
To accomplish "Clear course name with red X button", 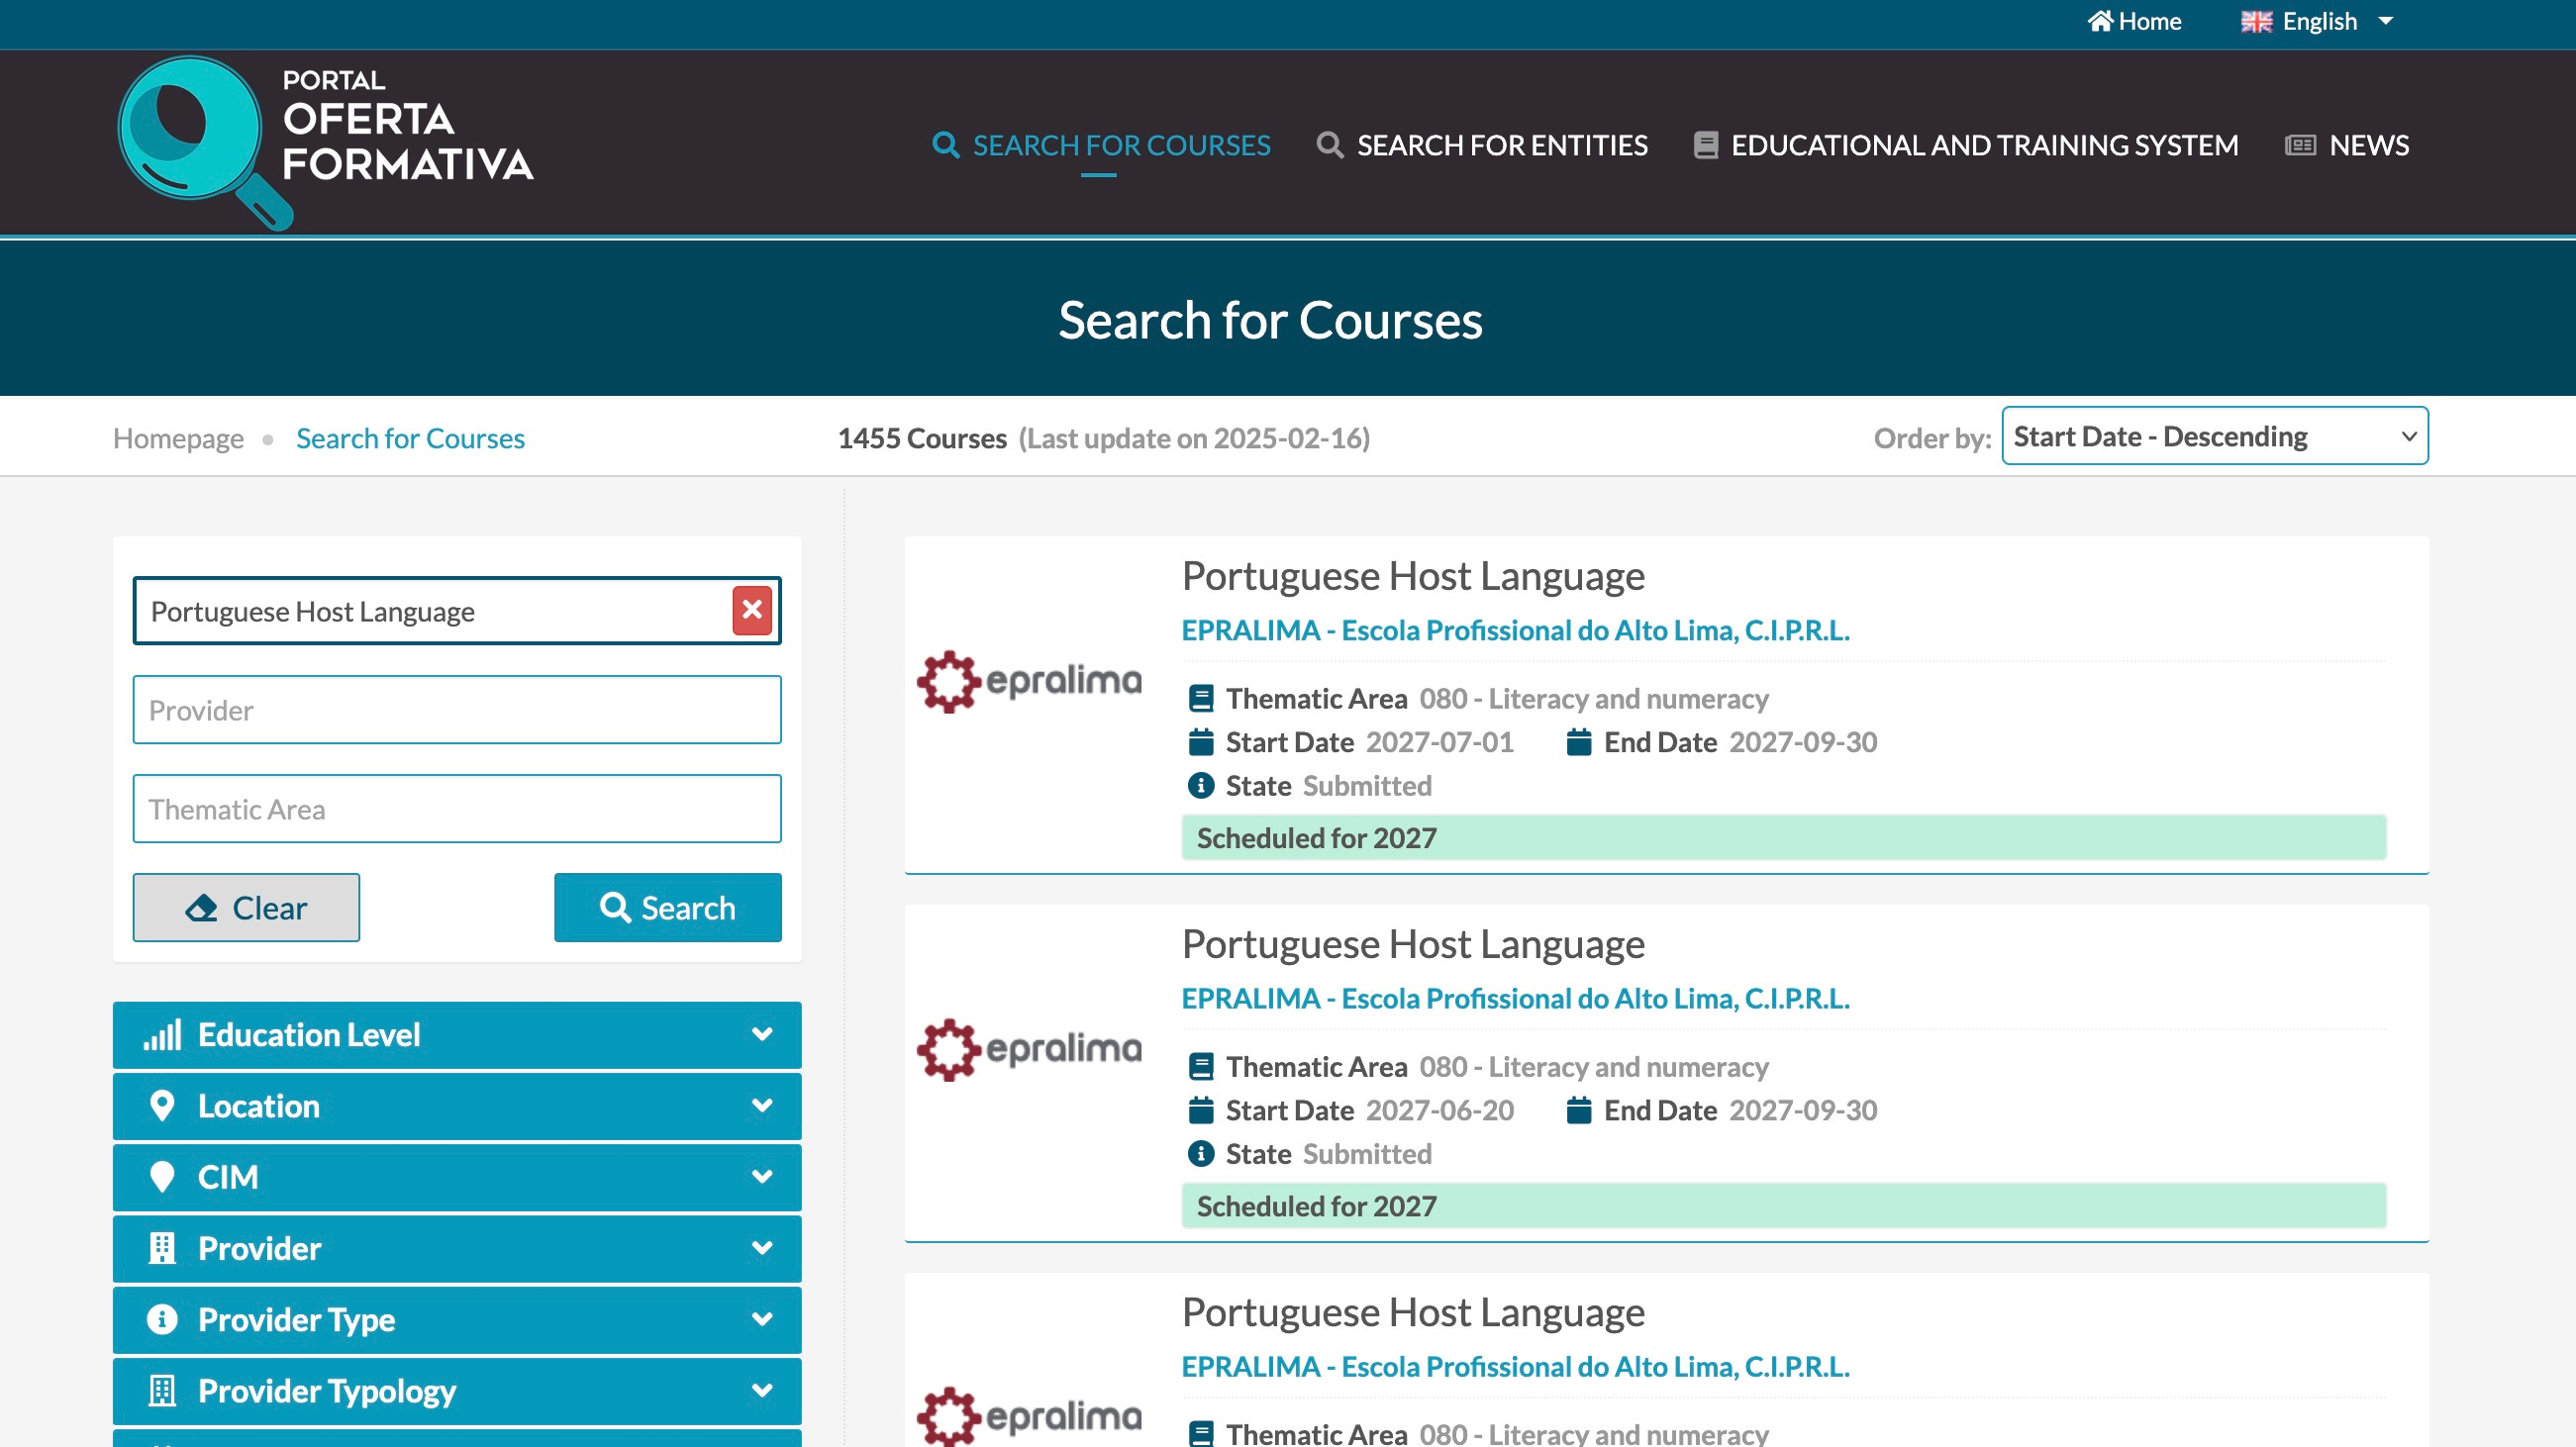I will [752, 610].
